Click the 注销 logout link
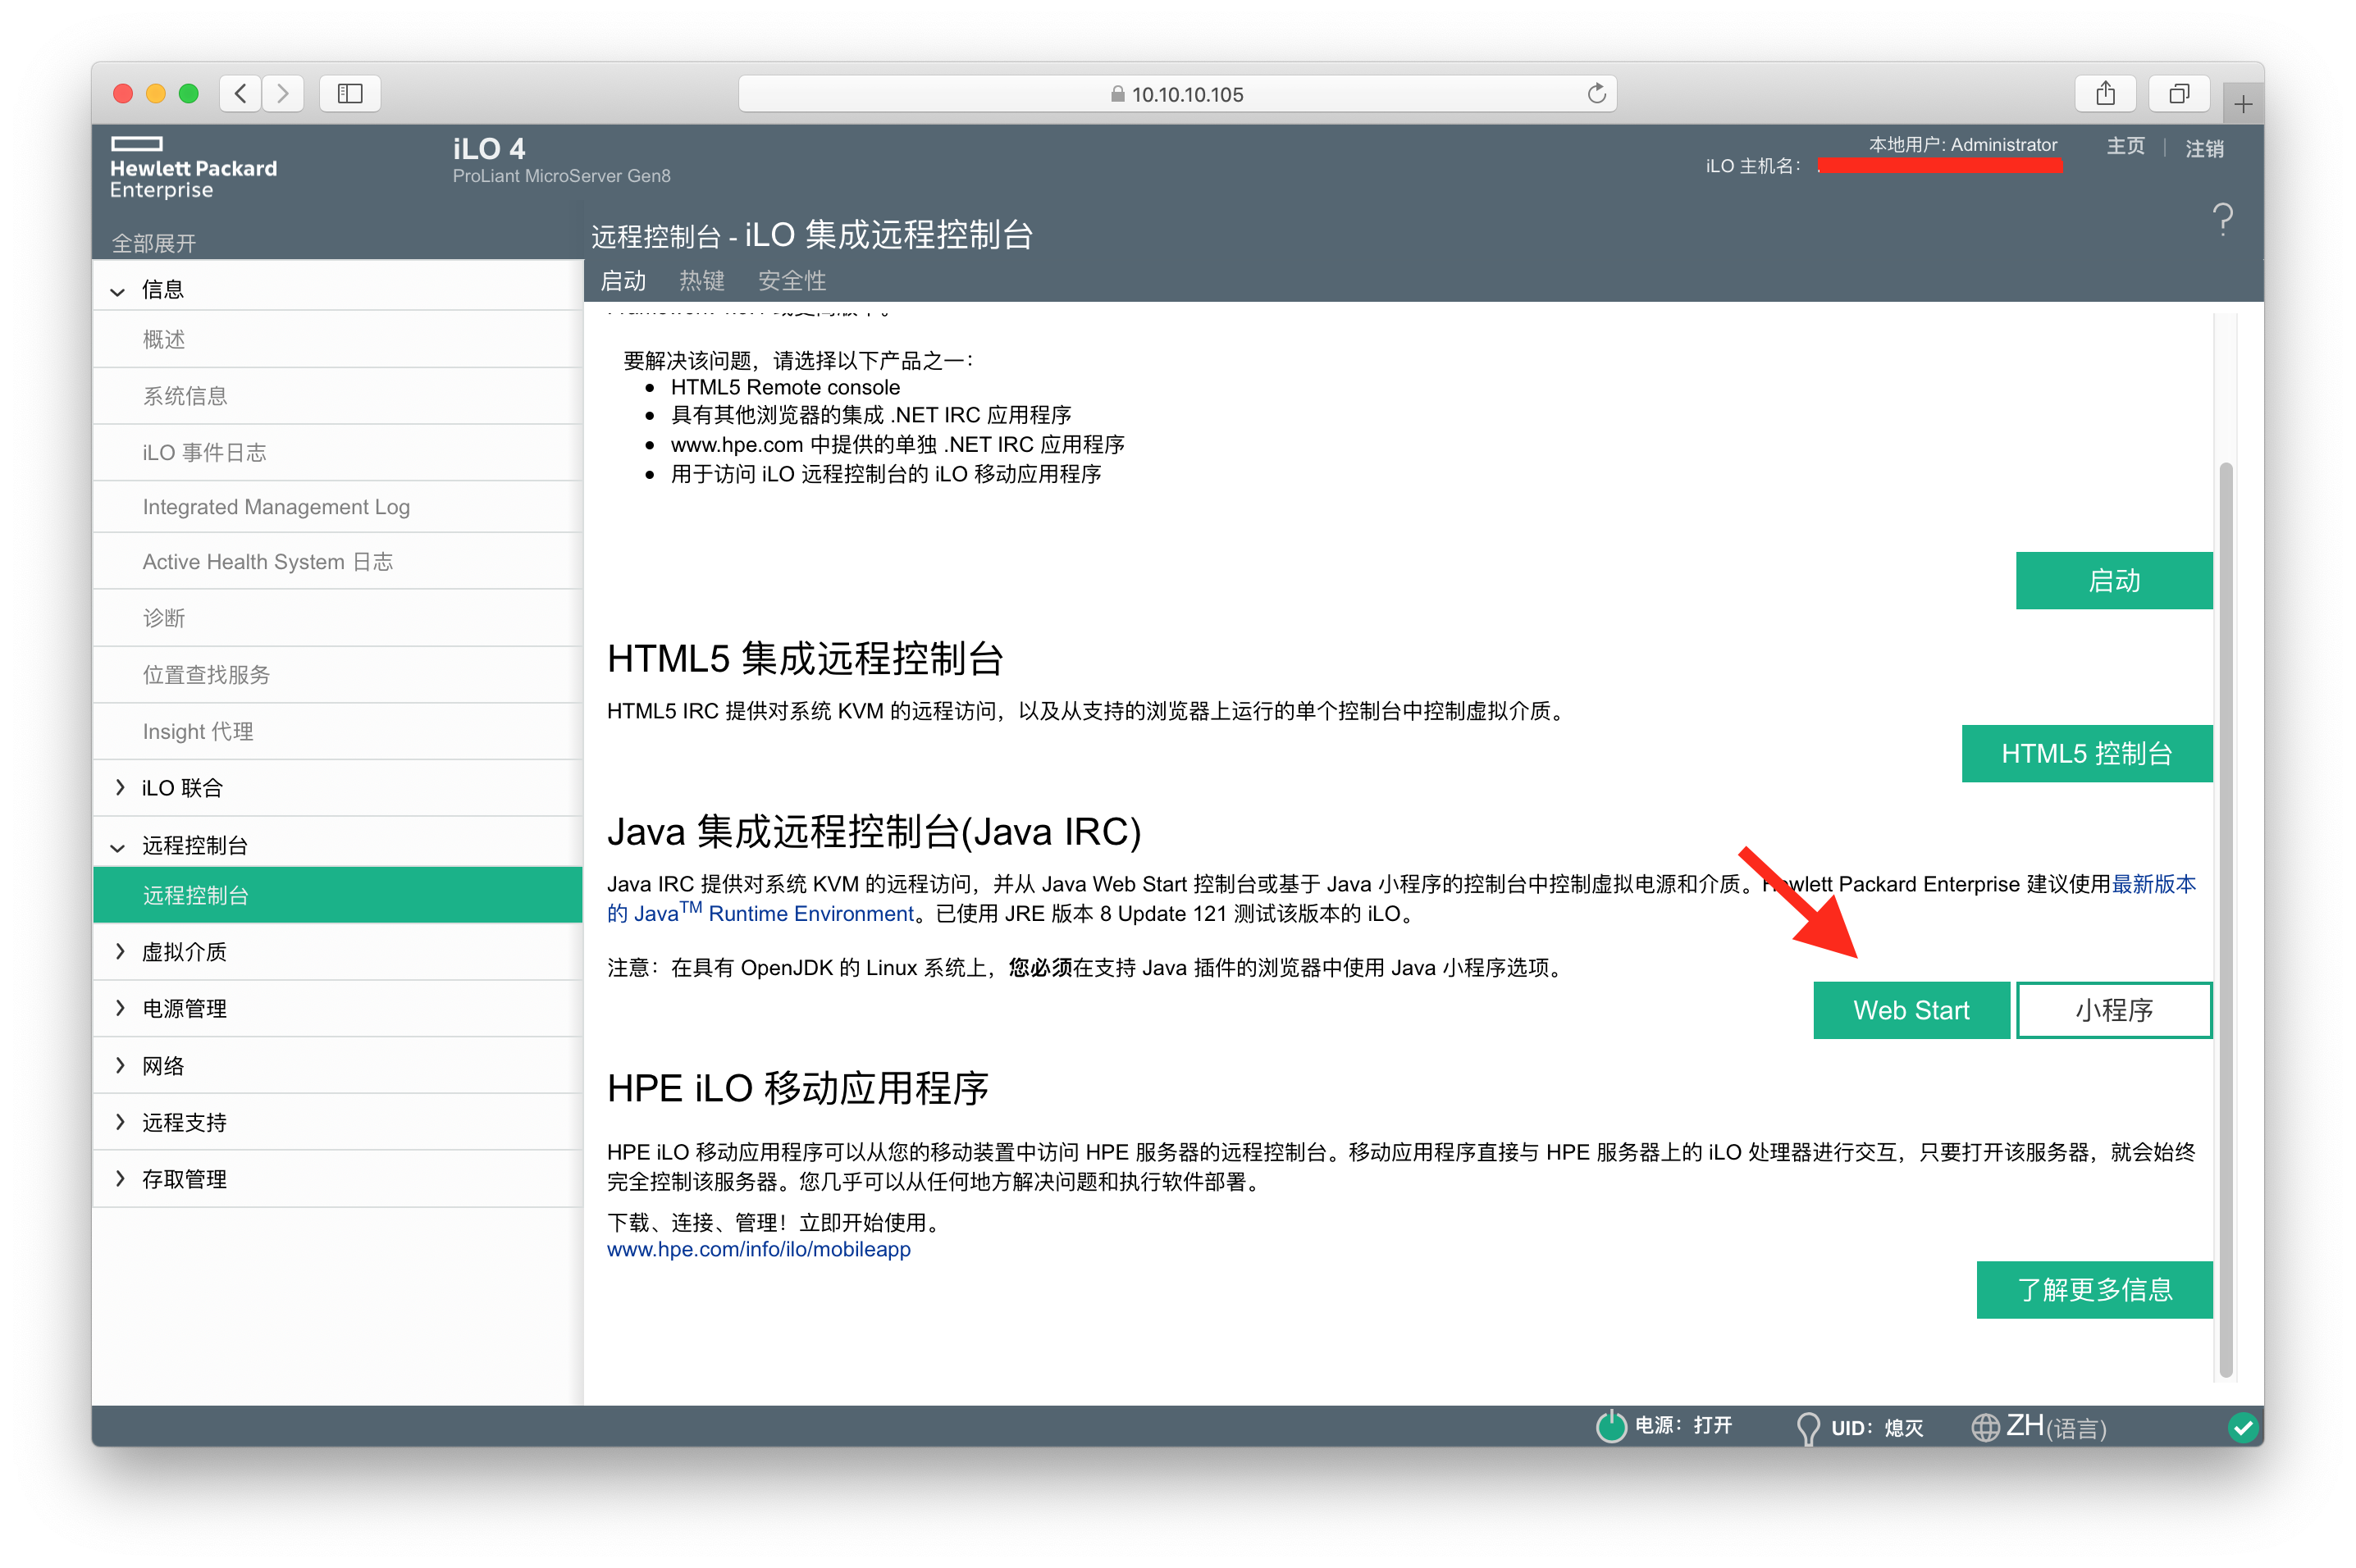The height and width of the screenshot is (1568, 2356). coord(2204,149)
